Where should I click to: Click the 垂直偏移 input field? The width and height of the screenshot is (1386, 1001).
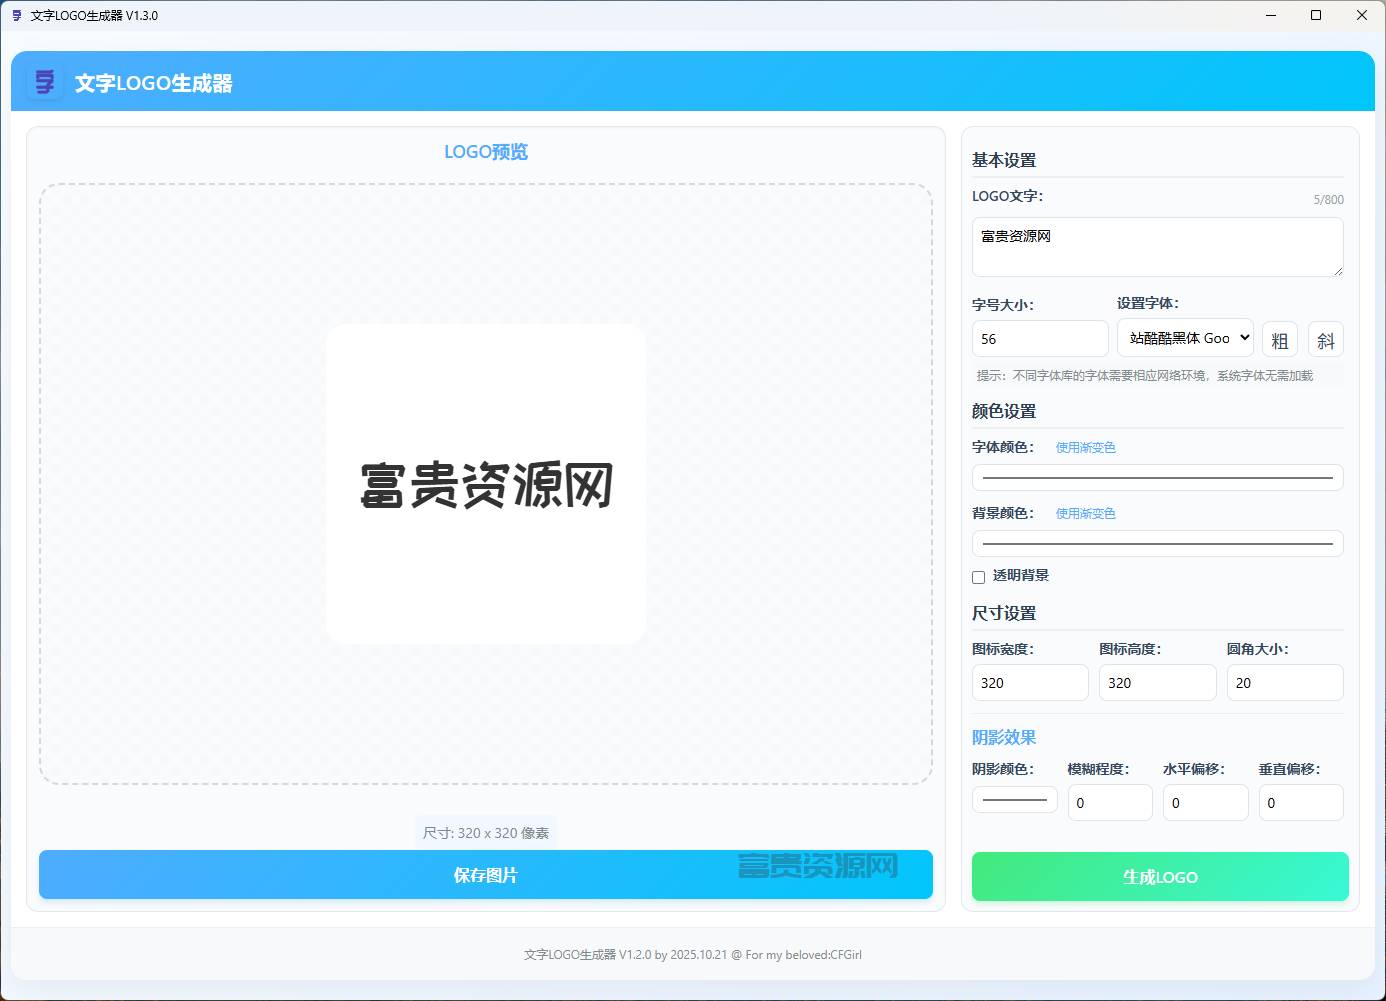(1301, 803)
